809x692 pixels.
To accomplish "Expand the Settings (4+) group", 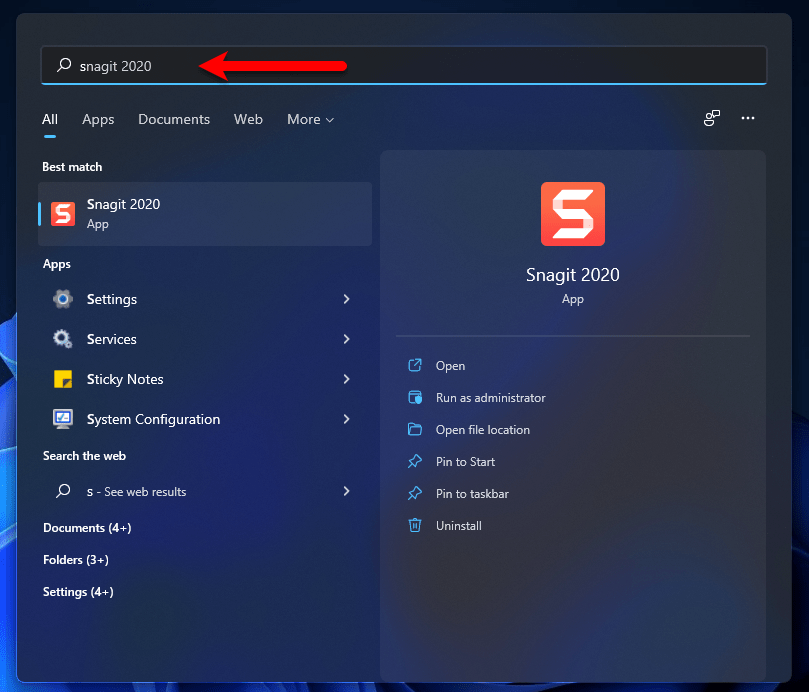I will [78, 591].
